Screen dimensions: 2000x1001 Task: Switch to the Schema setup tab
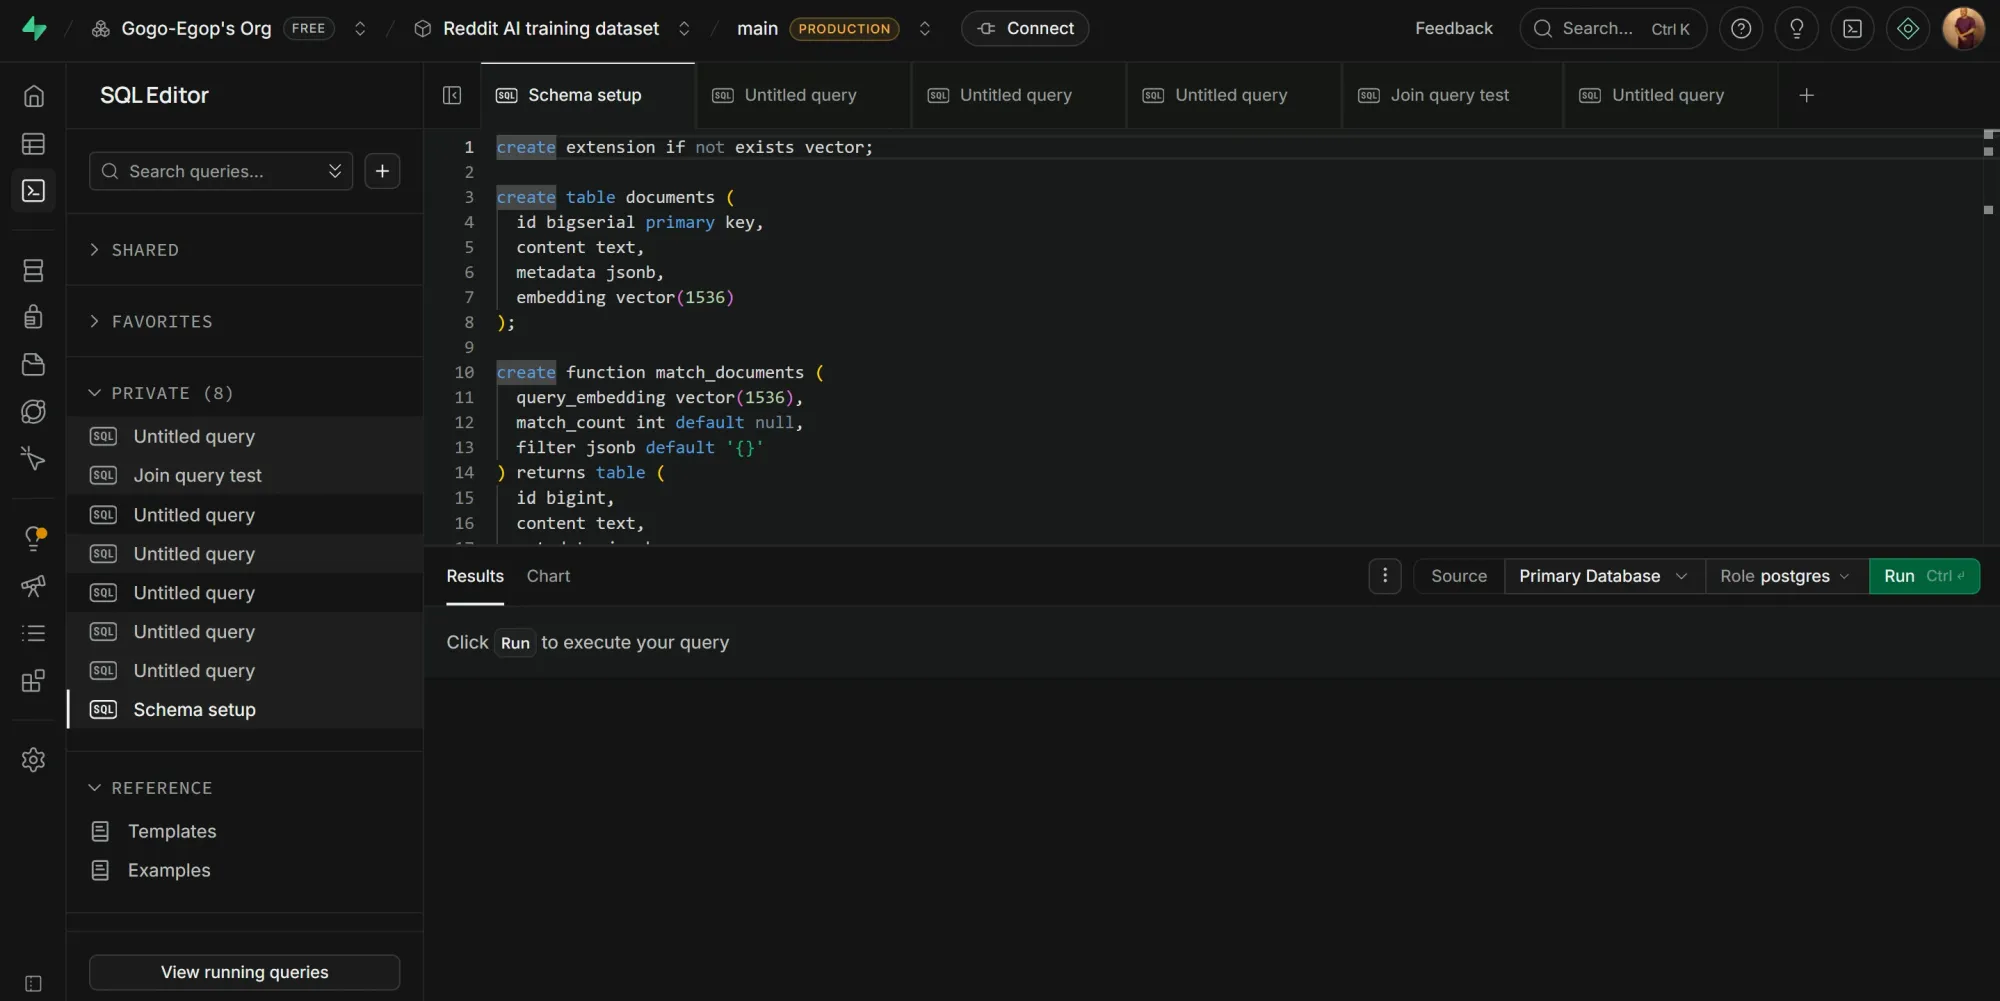[588, 95]
